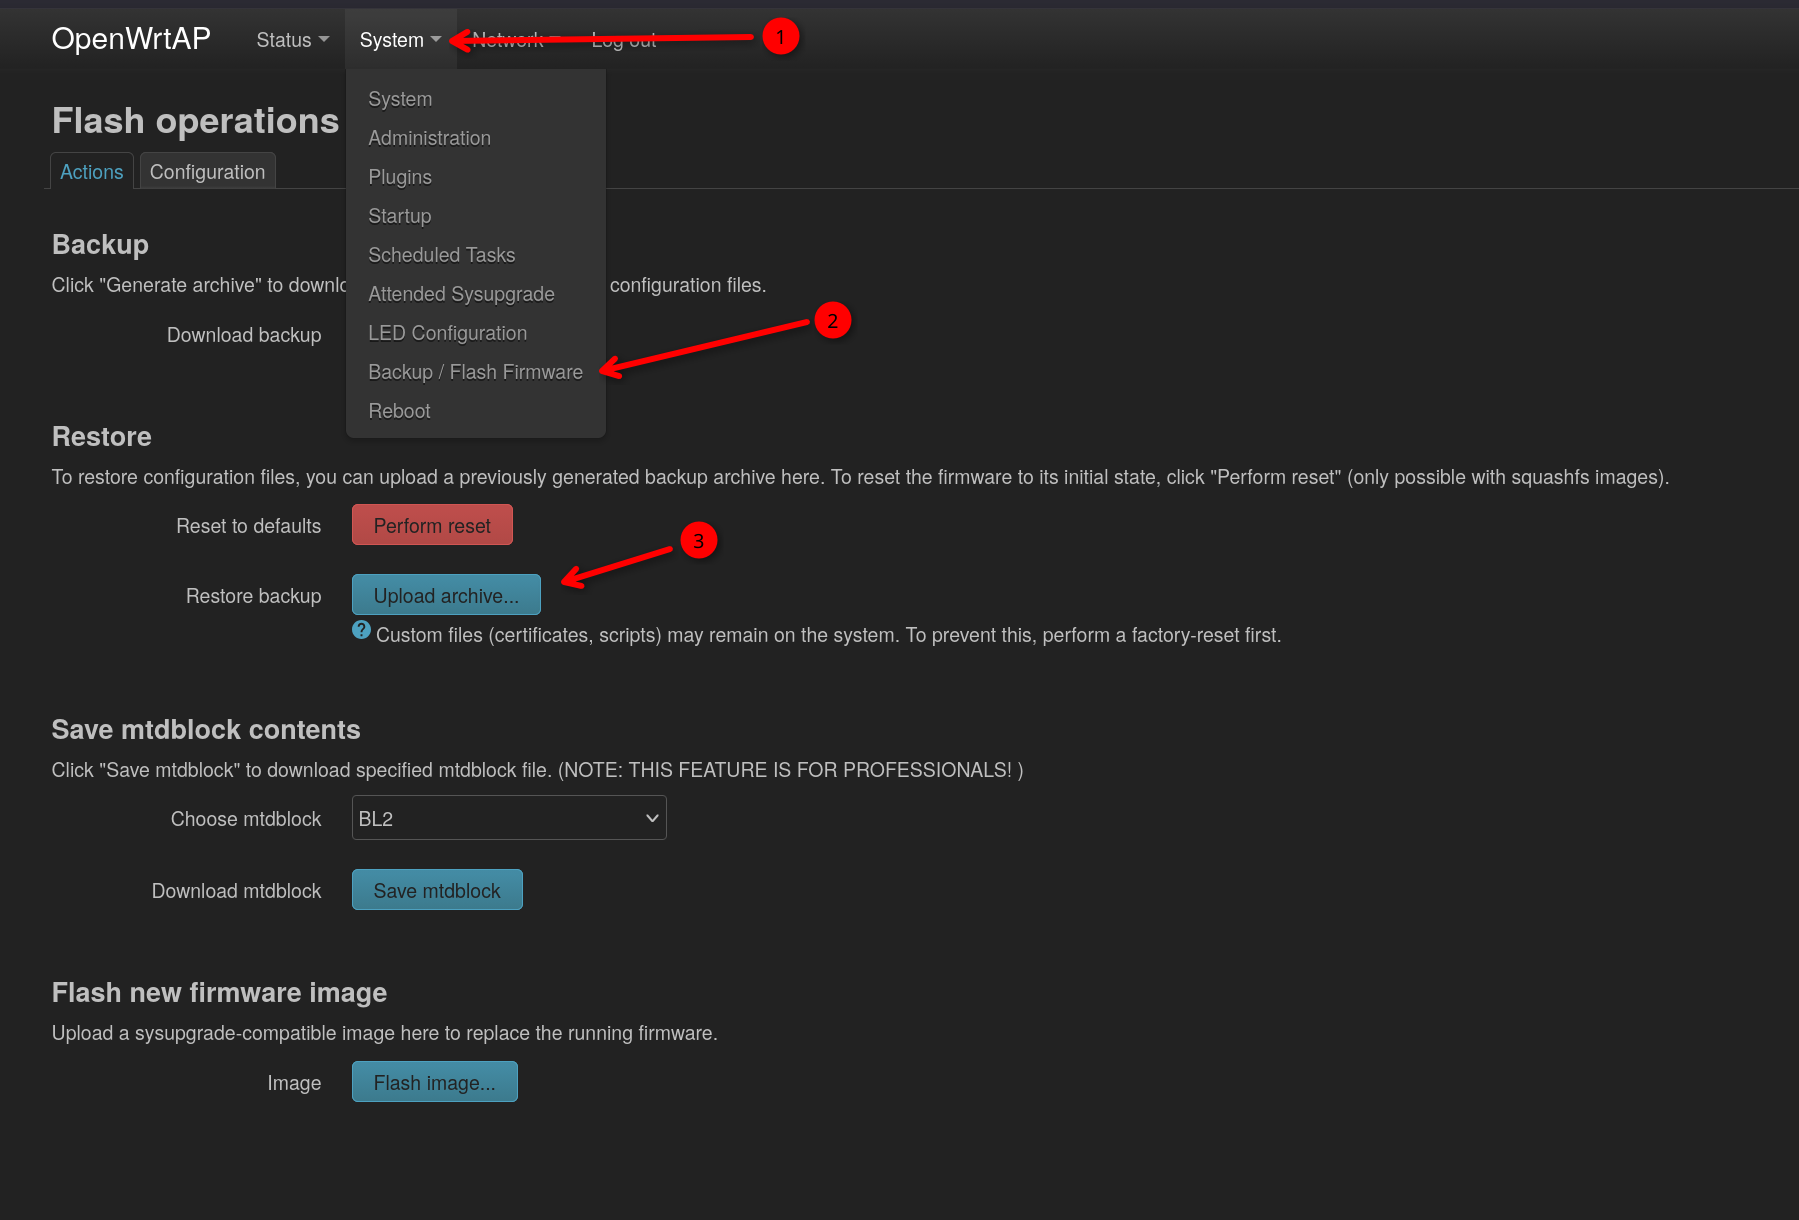Viewport: 1799px width, 1220px height.
Task: Open Administration in the System menu
Action: (429, 138)
